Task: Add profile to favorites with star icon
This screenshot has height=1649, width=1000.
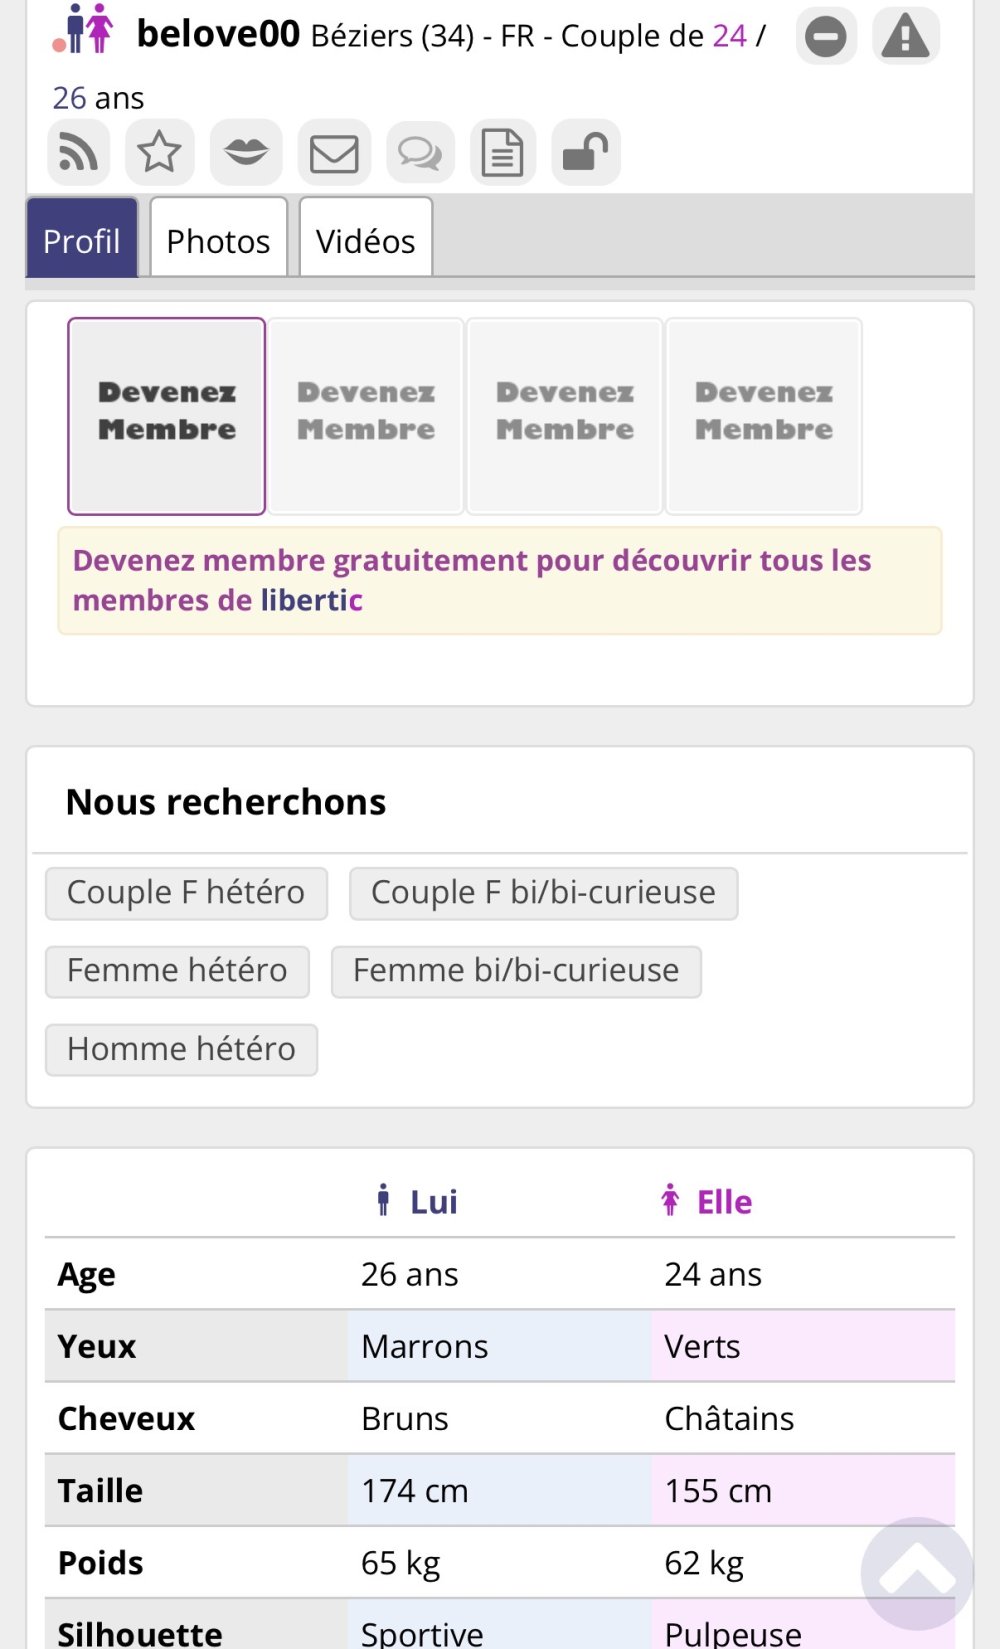Action: coord(159,153)
